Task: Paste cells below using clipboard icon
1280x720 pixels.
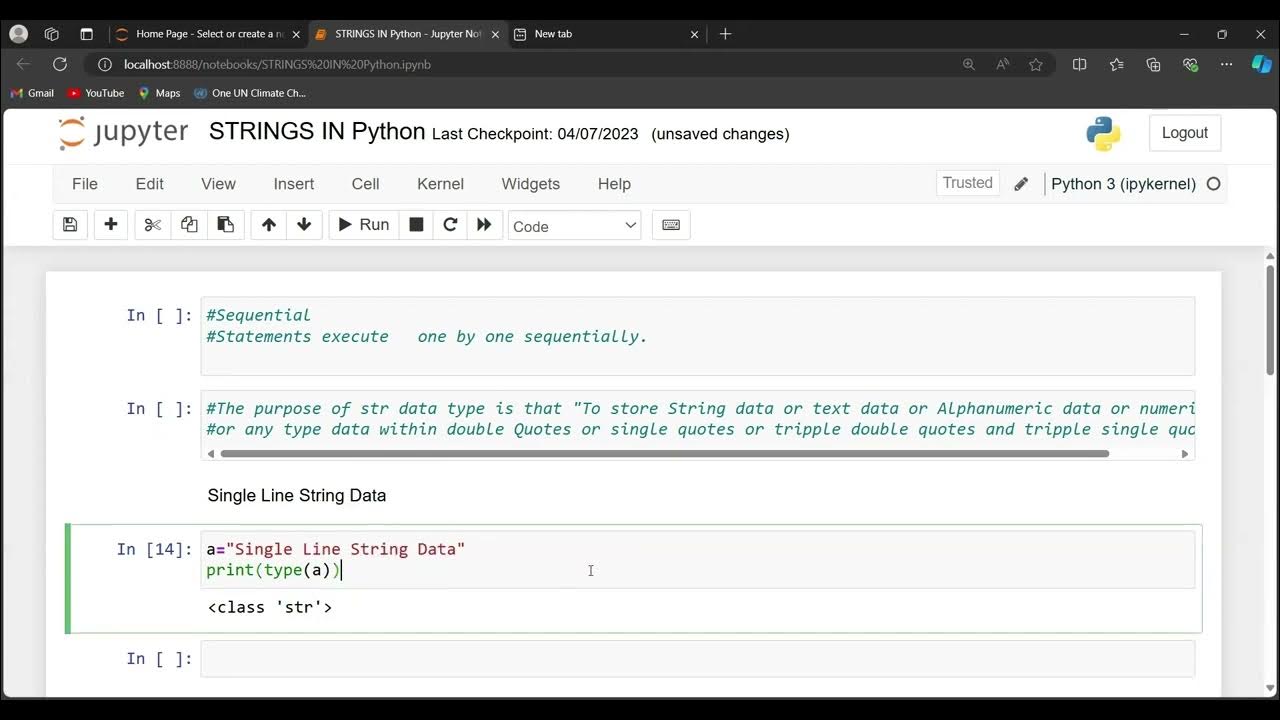Action: point(226,225)
